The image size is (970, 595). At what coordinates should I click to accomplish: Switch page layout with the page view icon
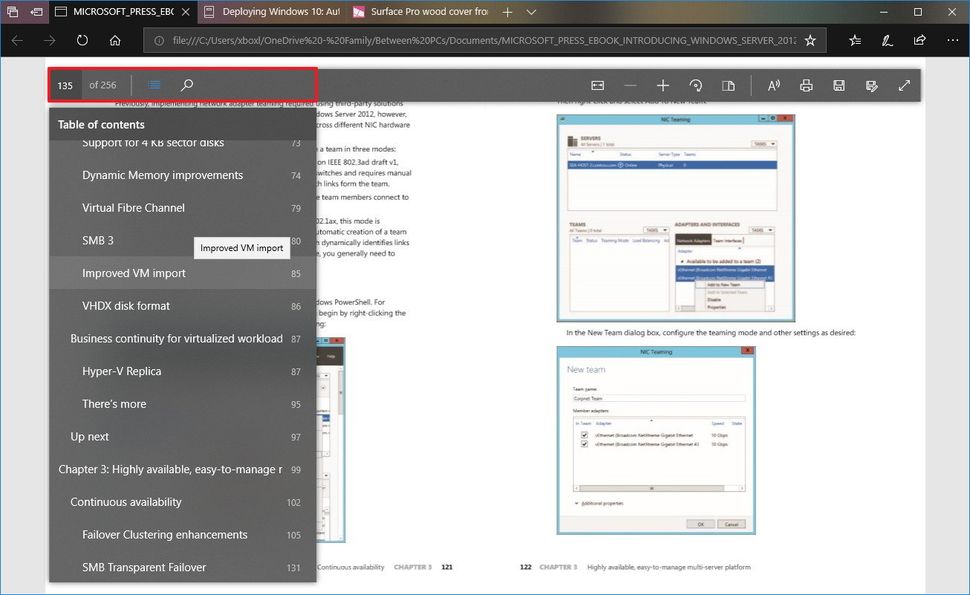(729, 85)
